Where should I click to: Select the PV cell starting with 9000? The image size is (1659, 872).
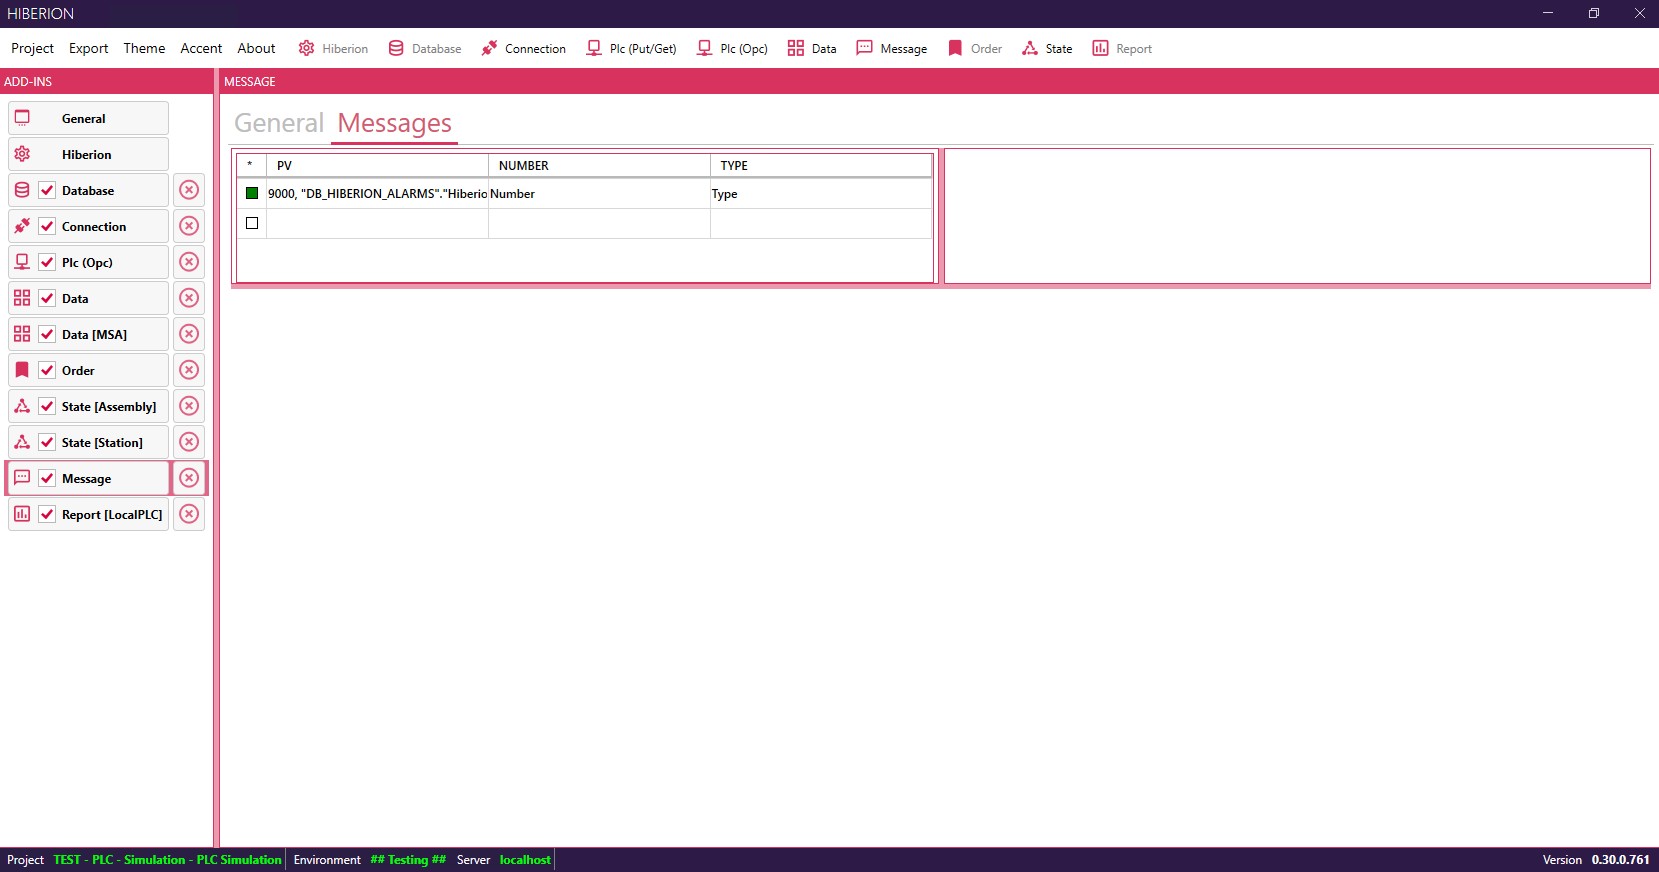[377, 194]
